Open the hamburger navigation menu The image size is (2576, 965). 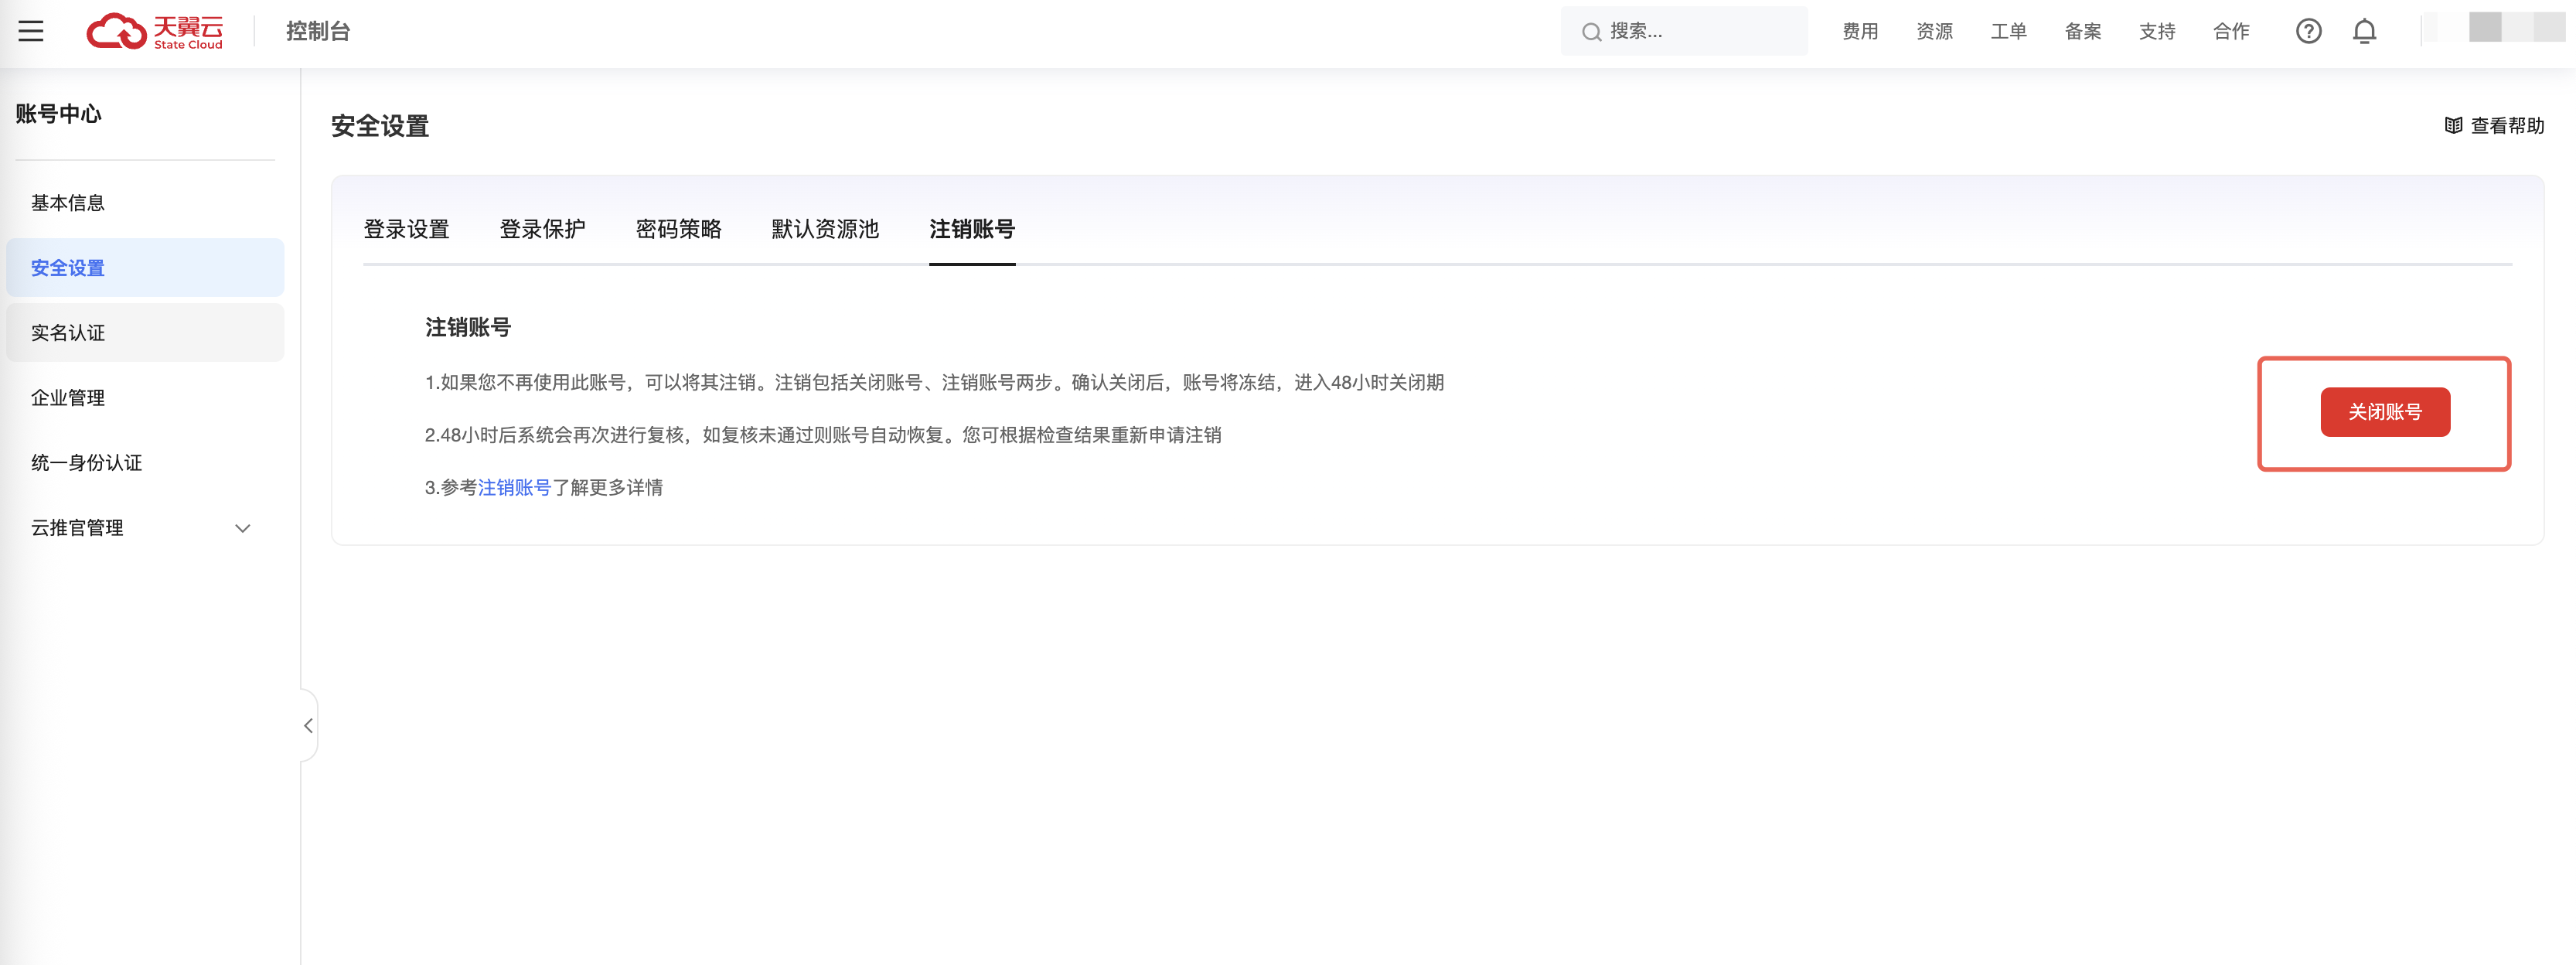click(31, 31)
